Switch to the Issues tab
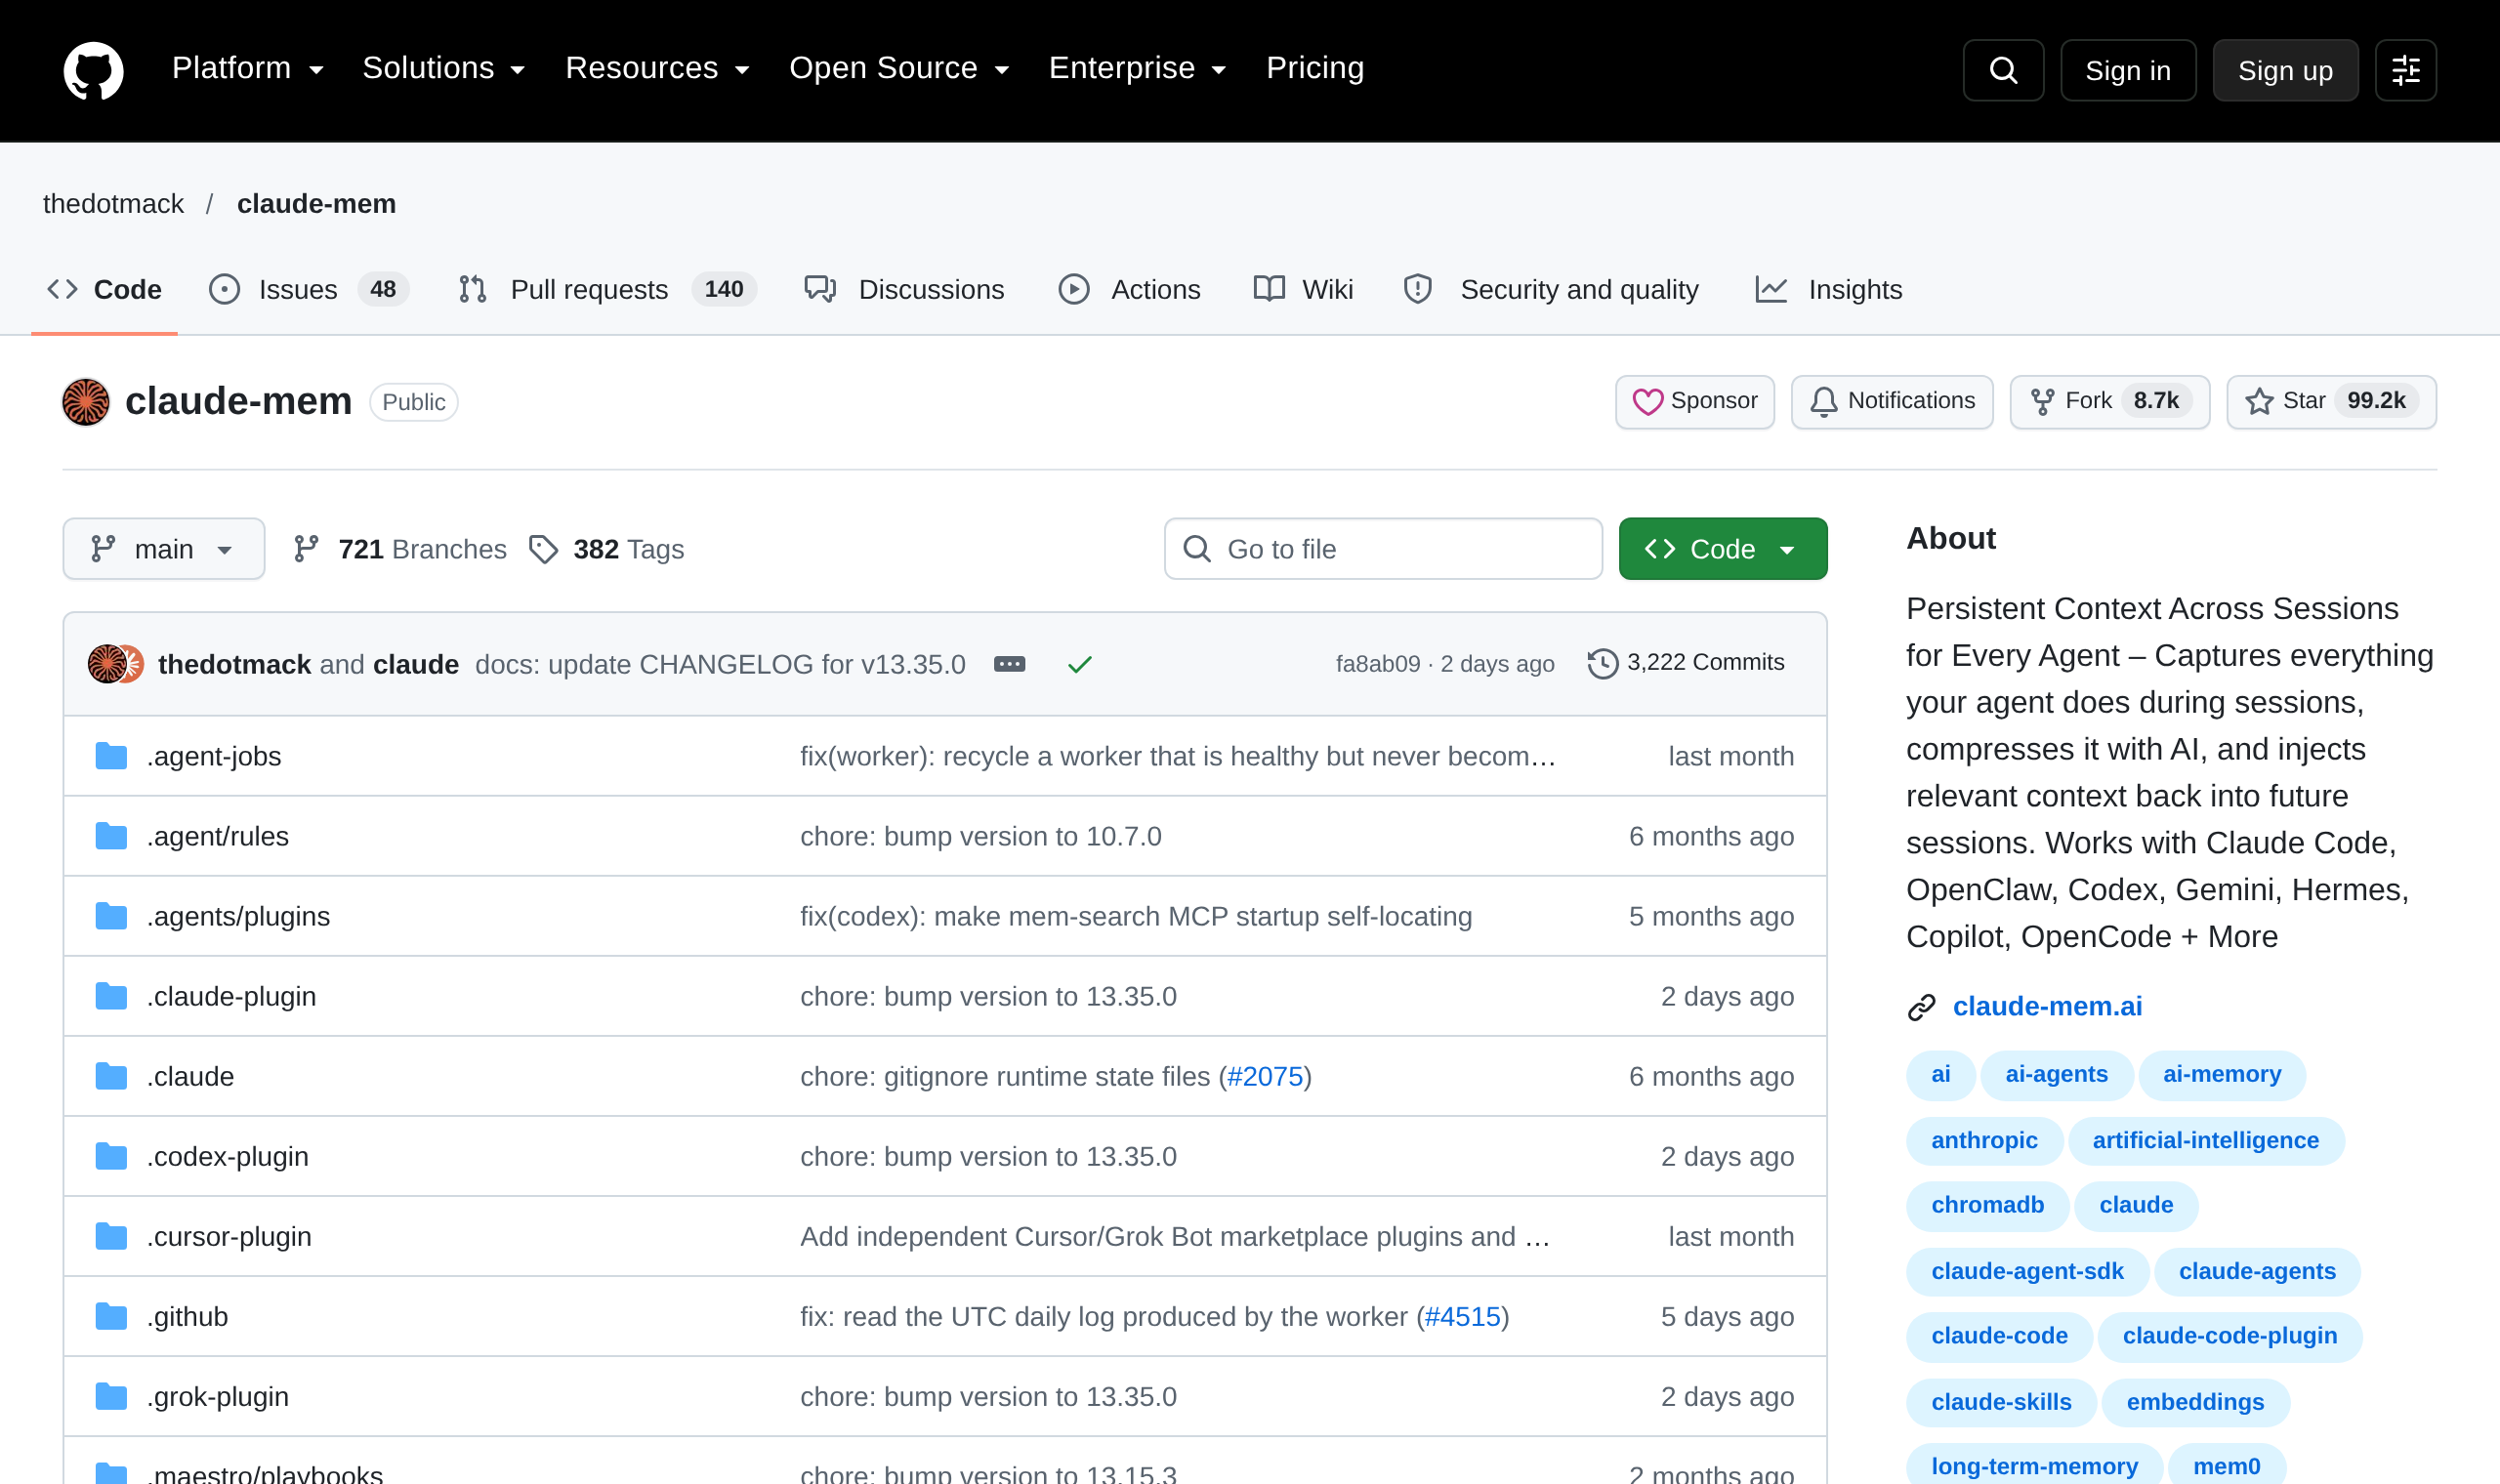 coord(309,290)
